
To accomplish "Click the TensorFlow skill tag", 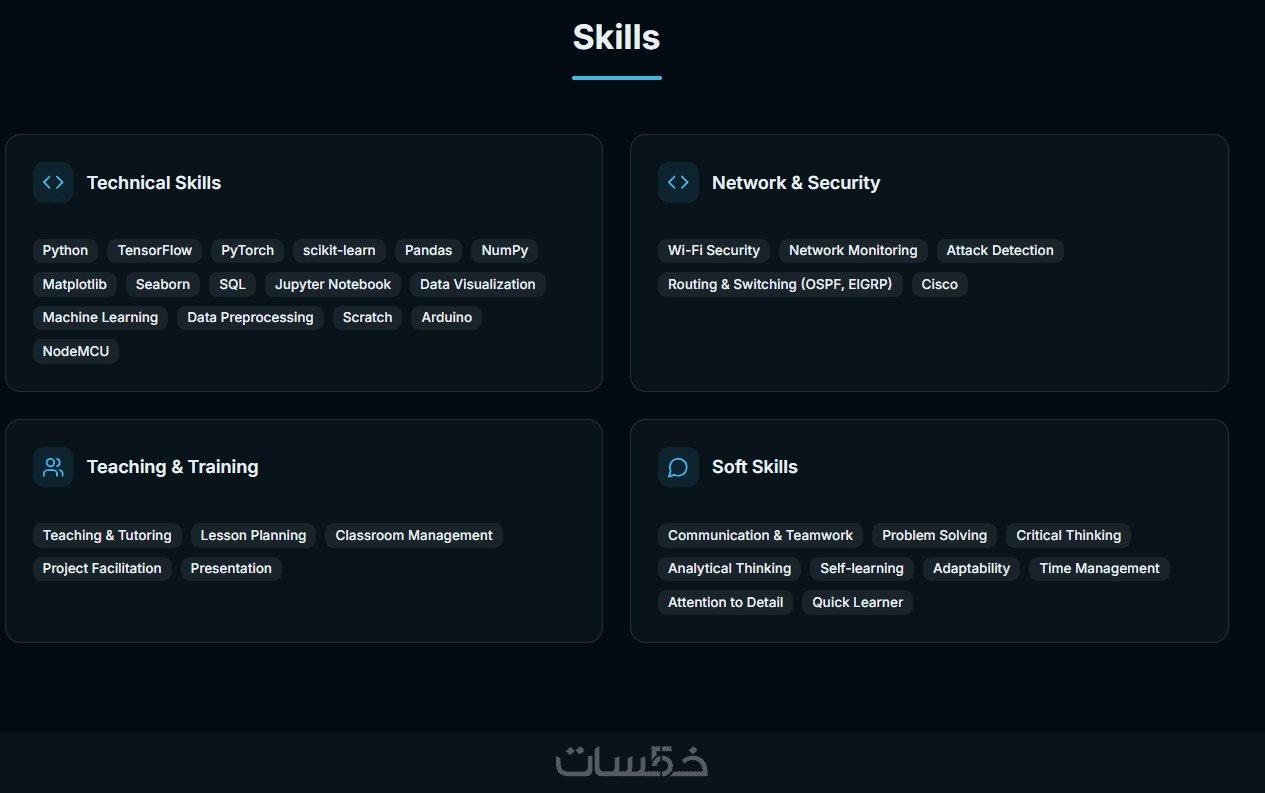I will 155,251.
